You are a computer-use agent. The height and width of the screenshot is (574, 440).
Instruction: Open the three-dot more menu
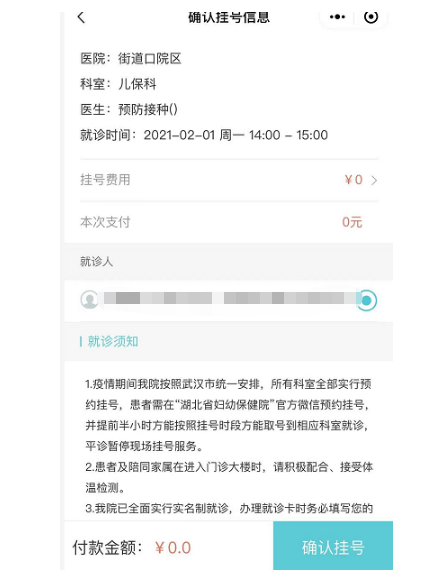[x=337, y=17]
